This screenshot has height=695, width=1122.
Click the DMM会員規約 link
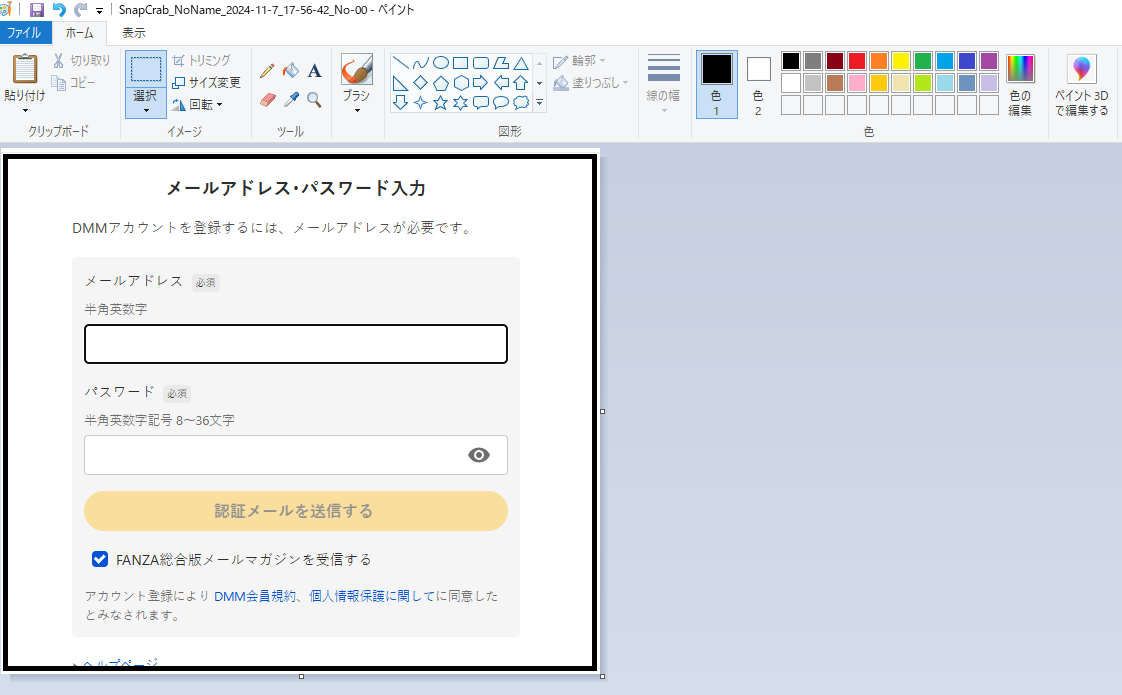pos(255,596)
